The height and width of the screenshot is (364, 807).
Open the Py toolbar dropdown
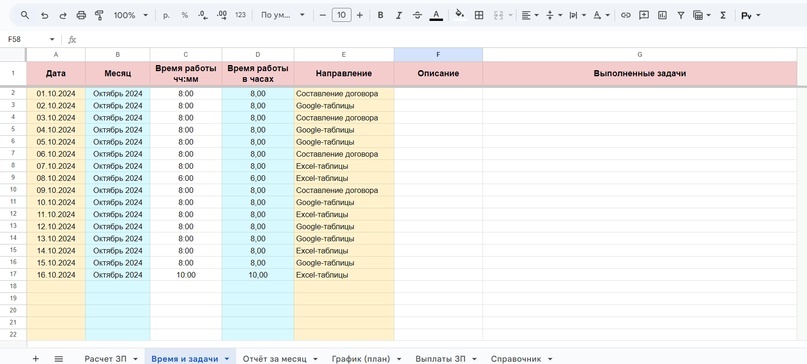[751, 15]
